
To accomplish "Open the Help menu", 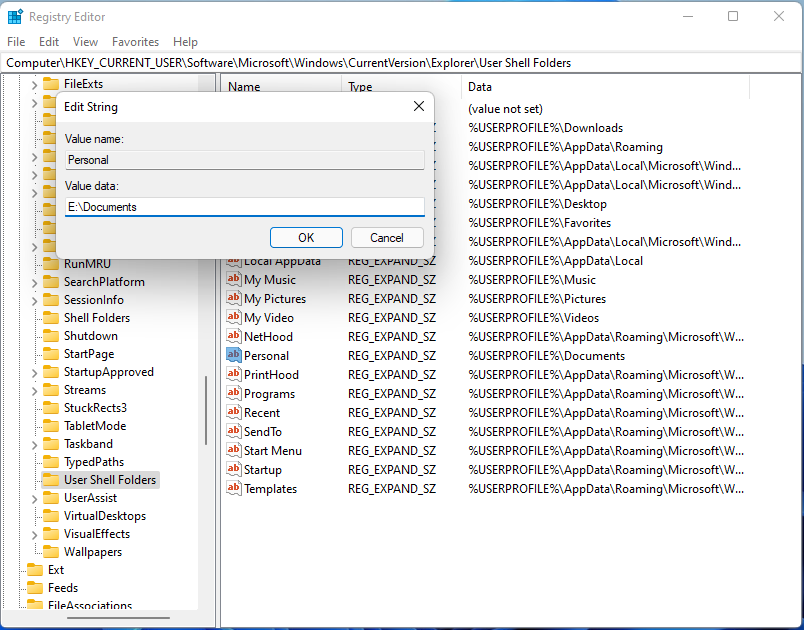I will (185, 42).
